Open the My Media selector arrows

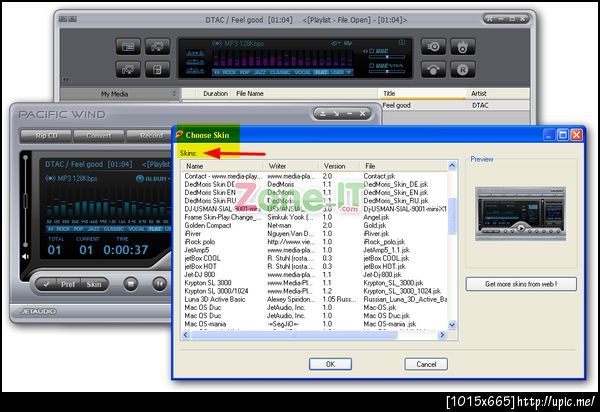174,93
